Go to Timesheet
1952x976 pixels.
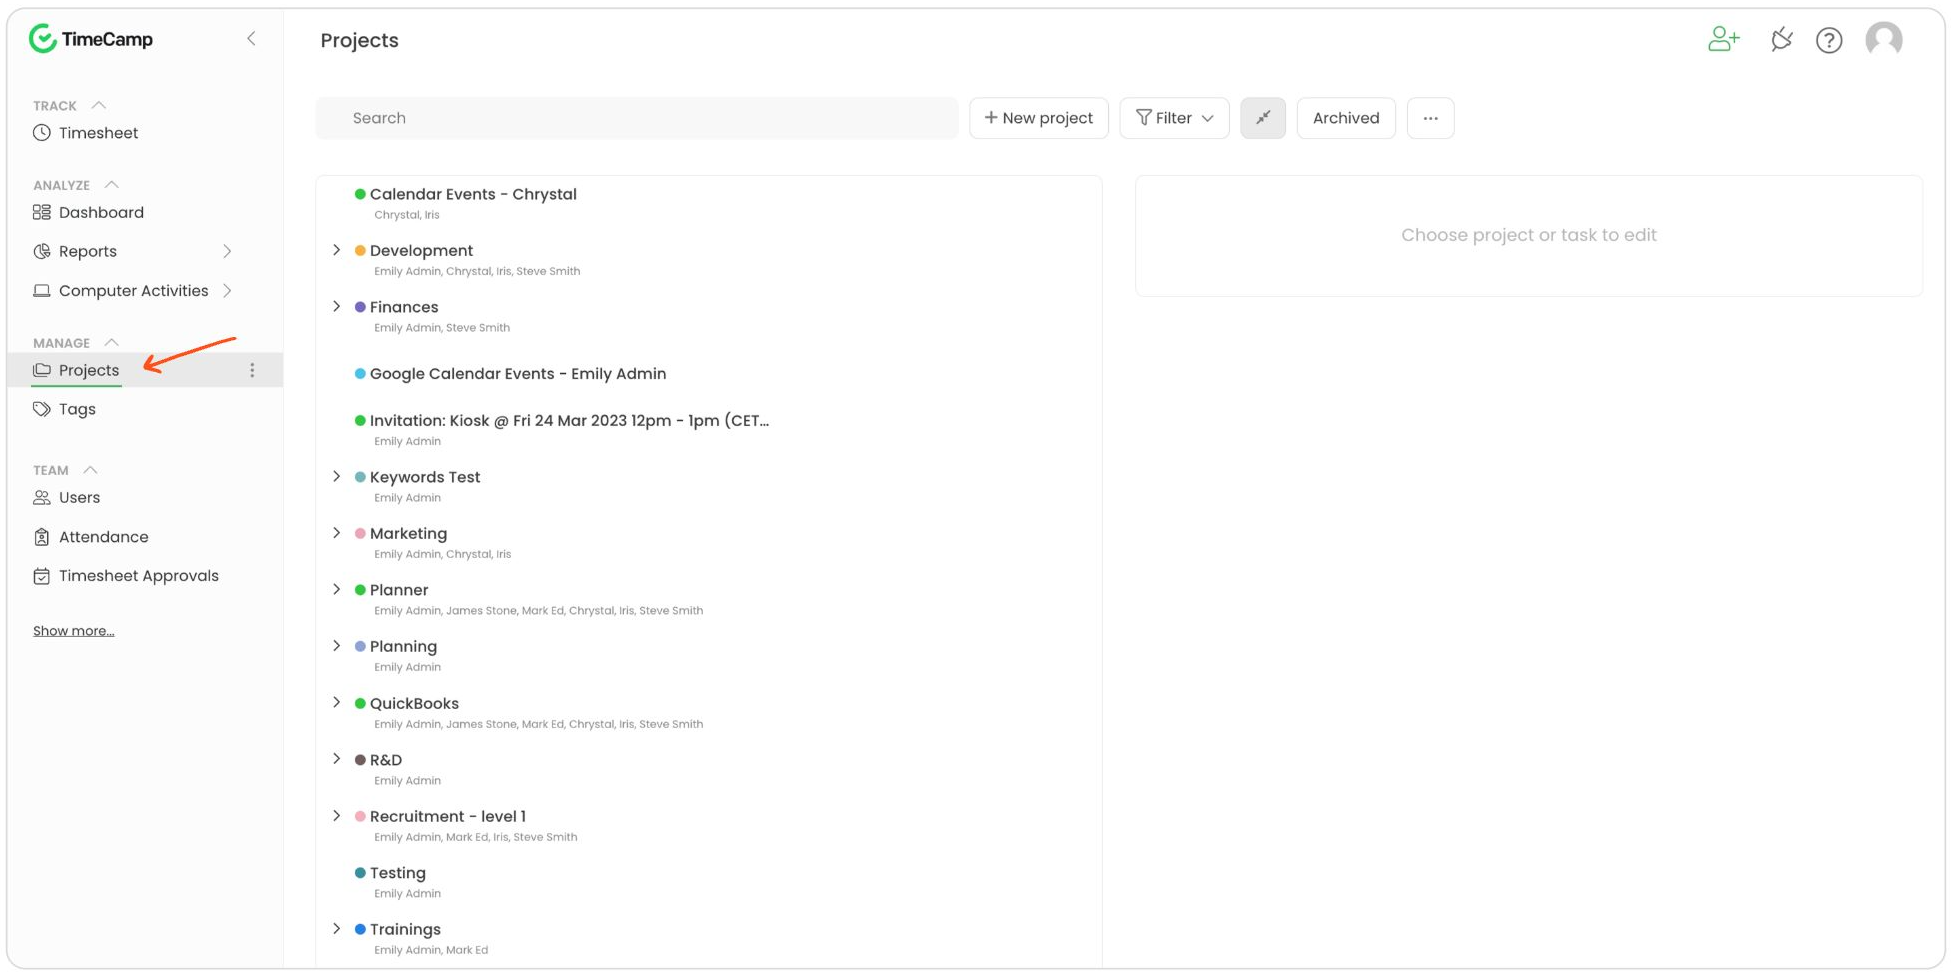(98, 133)
